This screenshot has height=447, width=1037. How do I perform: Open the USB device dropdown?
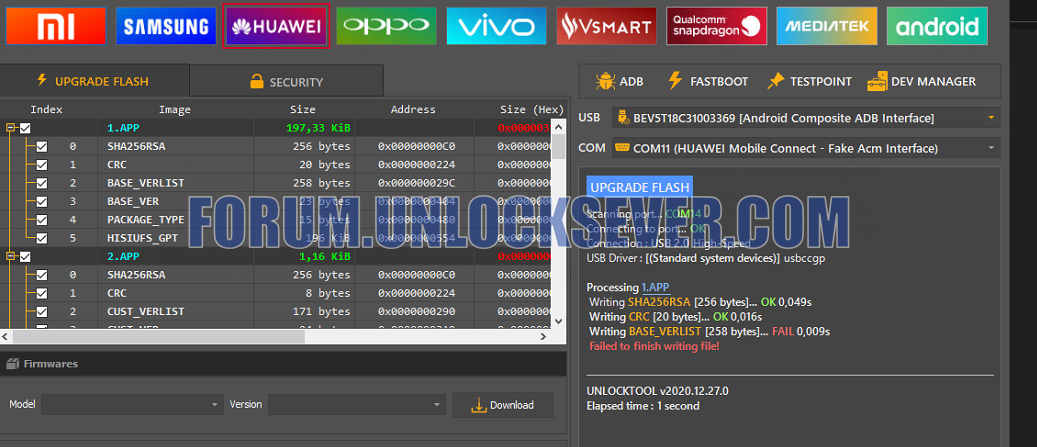click(x=806, y=118)
